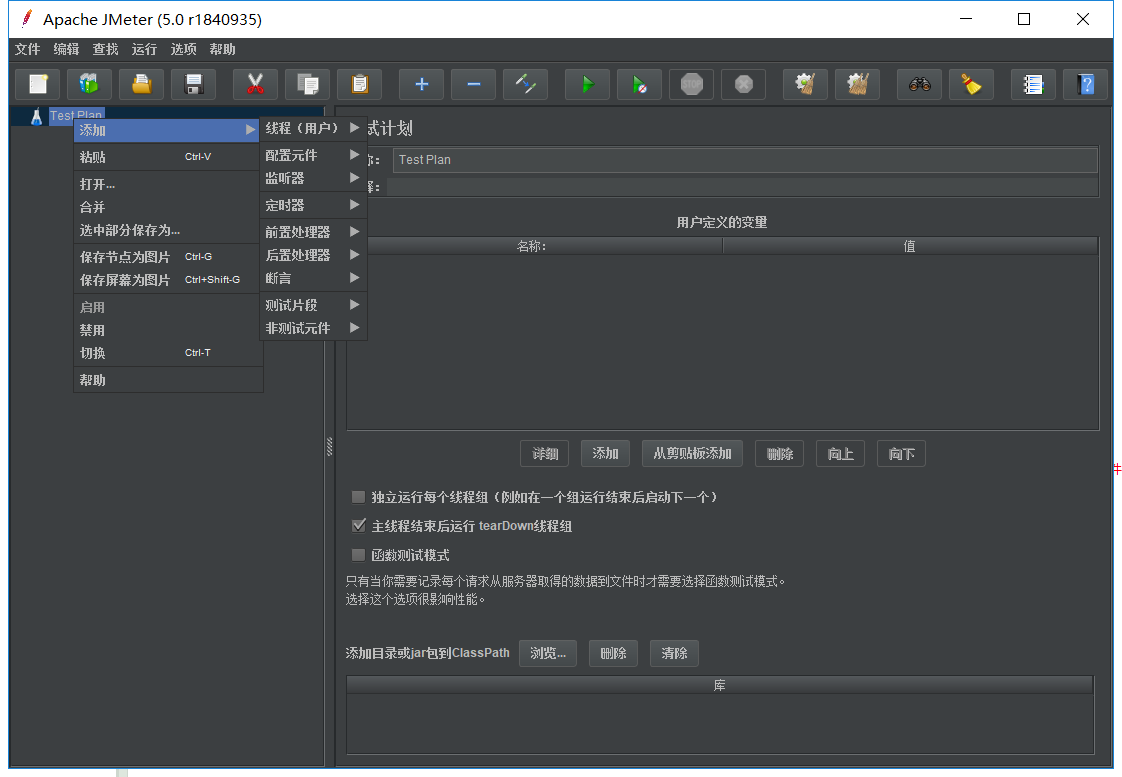Click the 向下 button
The width and height of the screenshot is (1122, 777).
coord(901,454)
